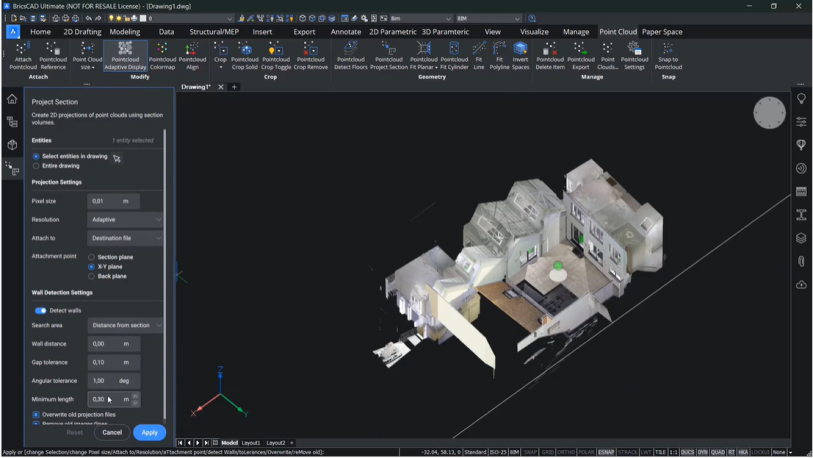Choose the Entire drawing radio option
813x458 pixels.
(x=37, y=166)
